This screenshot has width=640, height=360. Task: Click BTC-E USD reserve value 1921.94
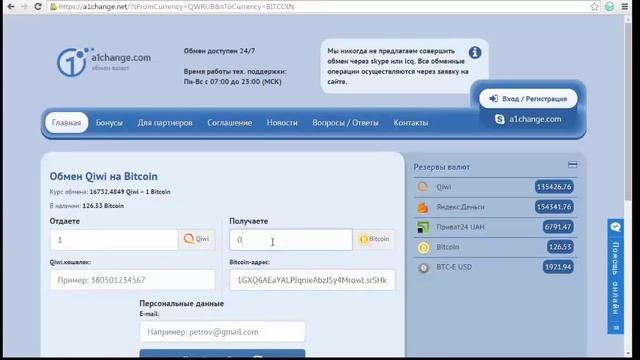point(558,267)
